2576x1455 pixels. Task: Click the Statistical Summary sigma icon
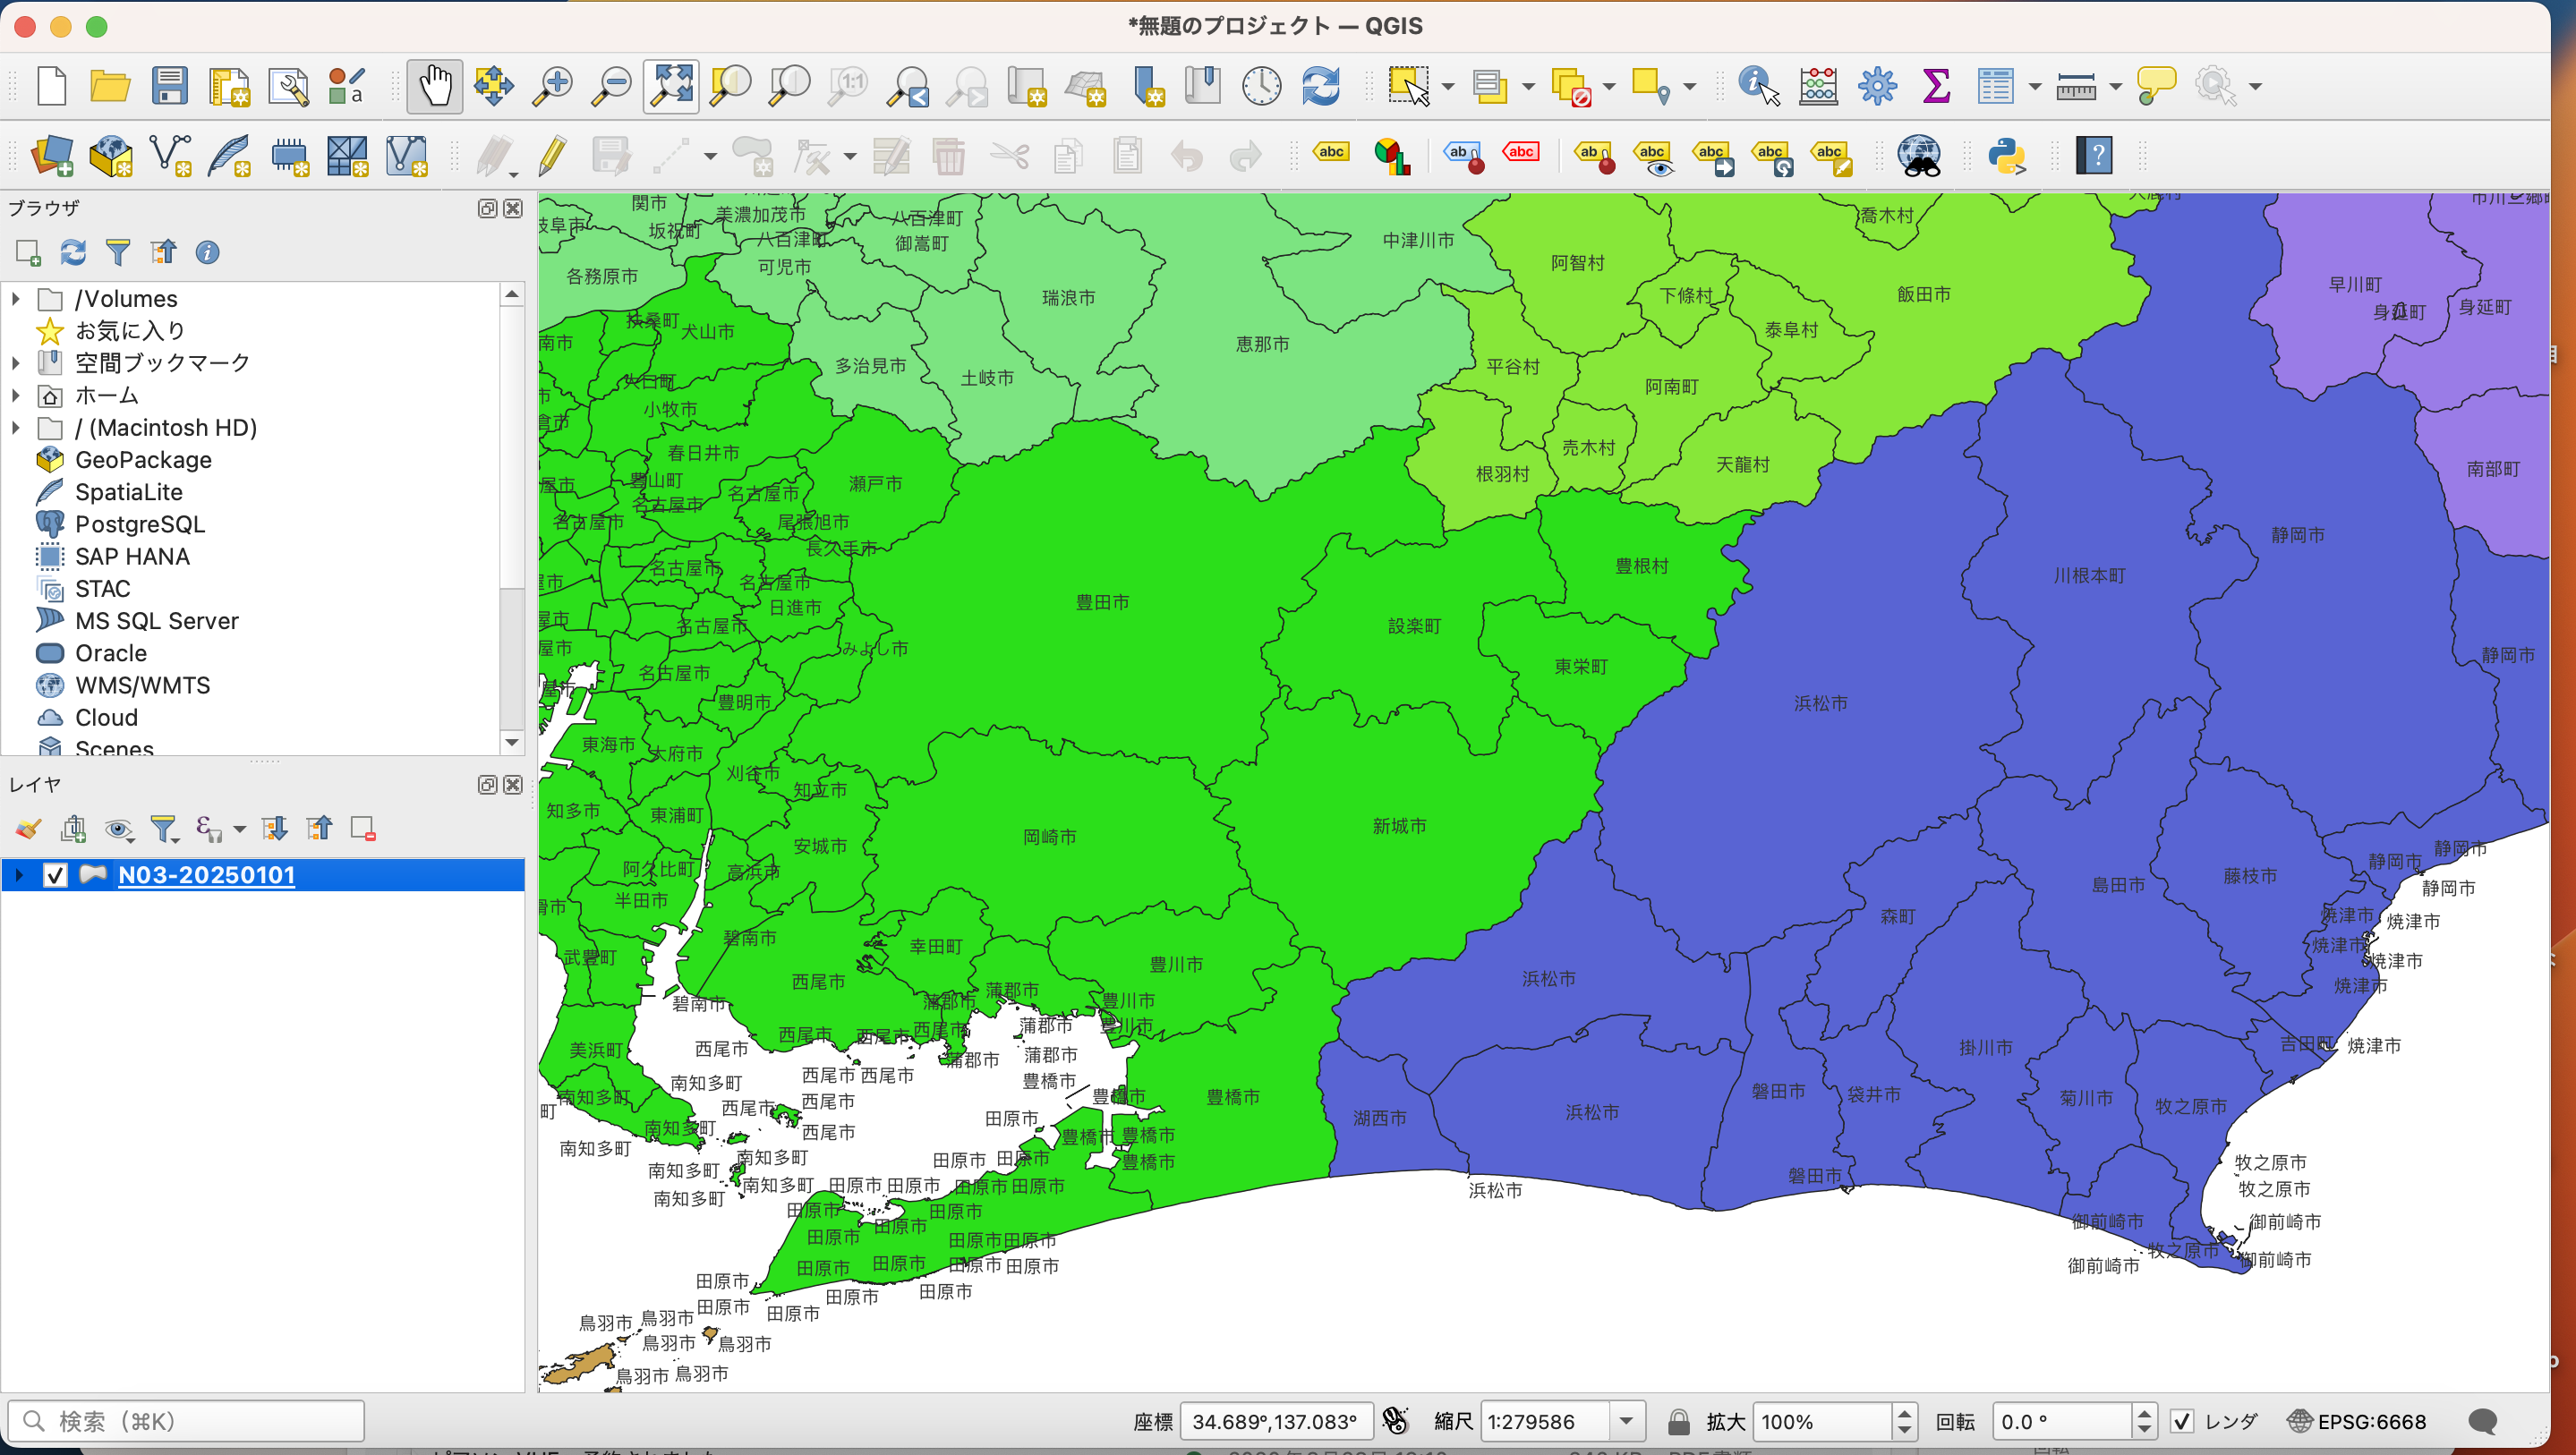pyautogui.click(x=1936, y=86)
